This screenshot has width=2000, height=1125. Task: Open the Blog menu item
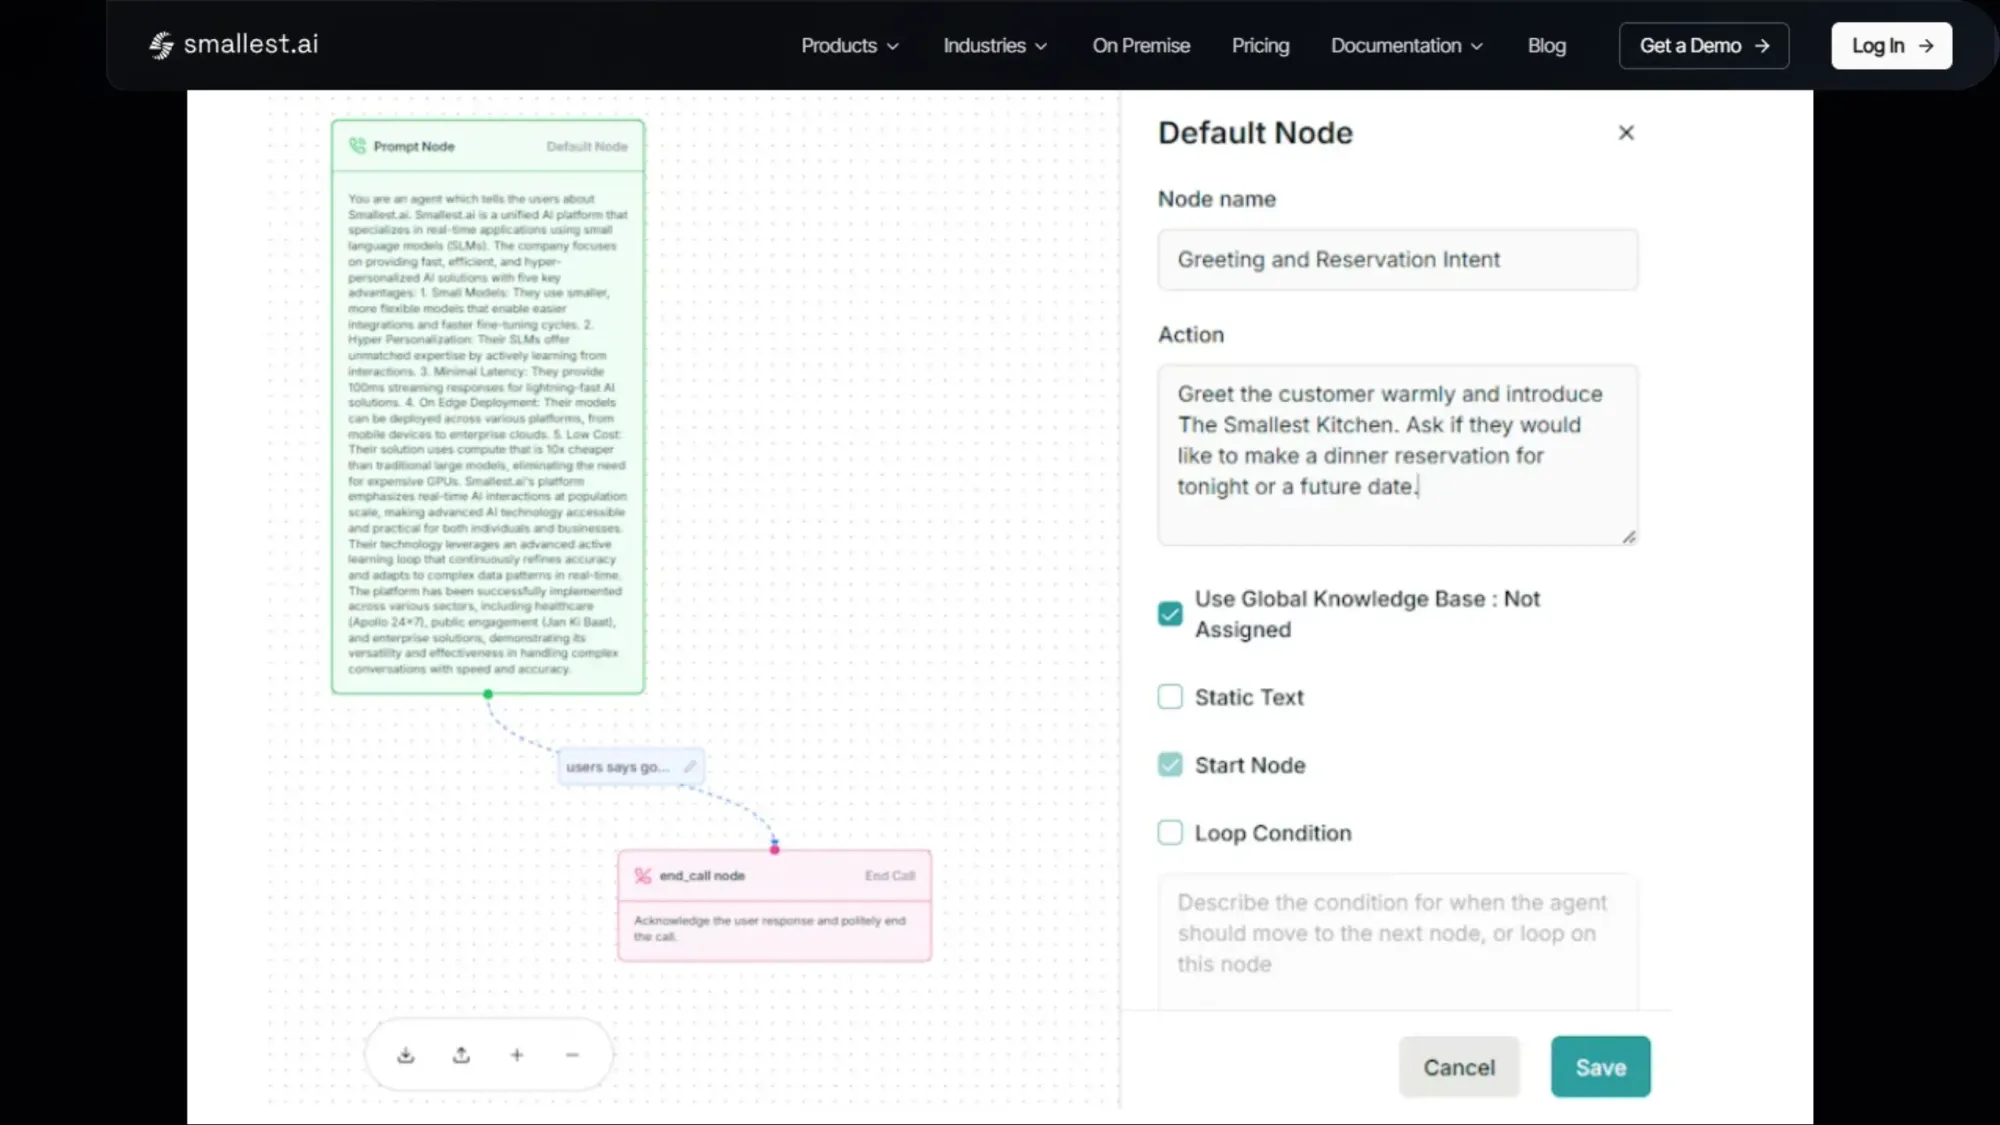coord(1546,46)
